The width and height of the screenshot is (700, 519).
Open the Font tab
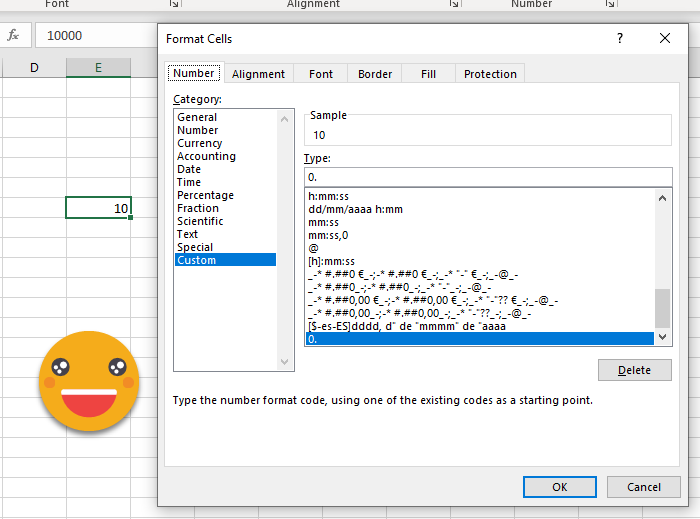tap(321, 74)
